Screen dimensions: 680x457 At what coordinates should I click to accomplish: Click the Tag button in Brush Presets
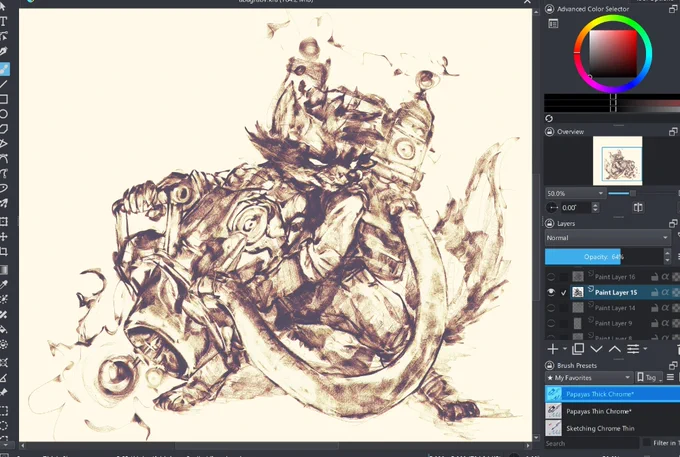(x=648, y=378)
